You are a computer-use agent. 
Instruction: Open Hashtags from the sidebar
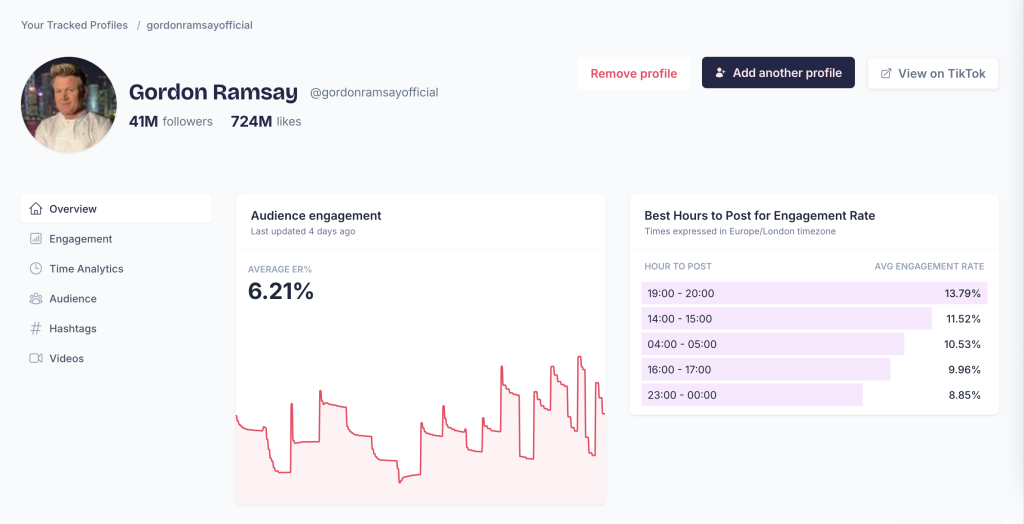click(x=73, y=329)
